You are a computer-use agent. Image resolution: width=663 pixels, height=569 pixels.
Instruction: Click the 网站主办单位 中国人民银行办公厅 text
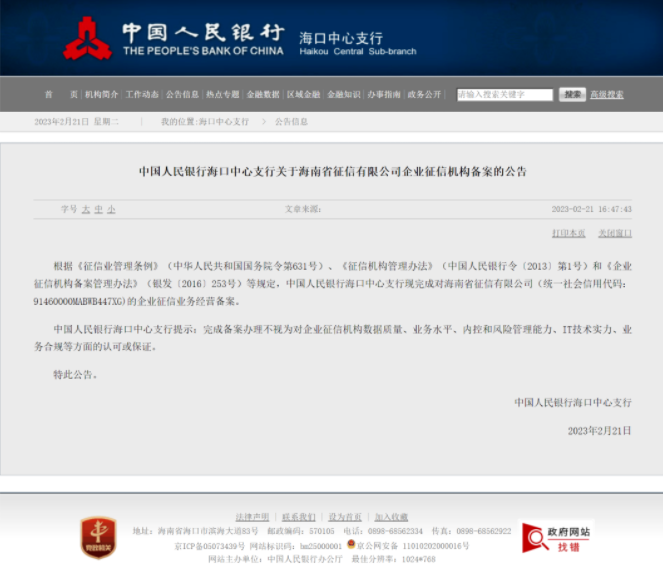click(x=275, y=559)
